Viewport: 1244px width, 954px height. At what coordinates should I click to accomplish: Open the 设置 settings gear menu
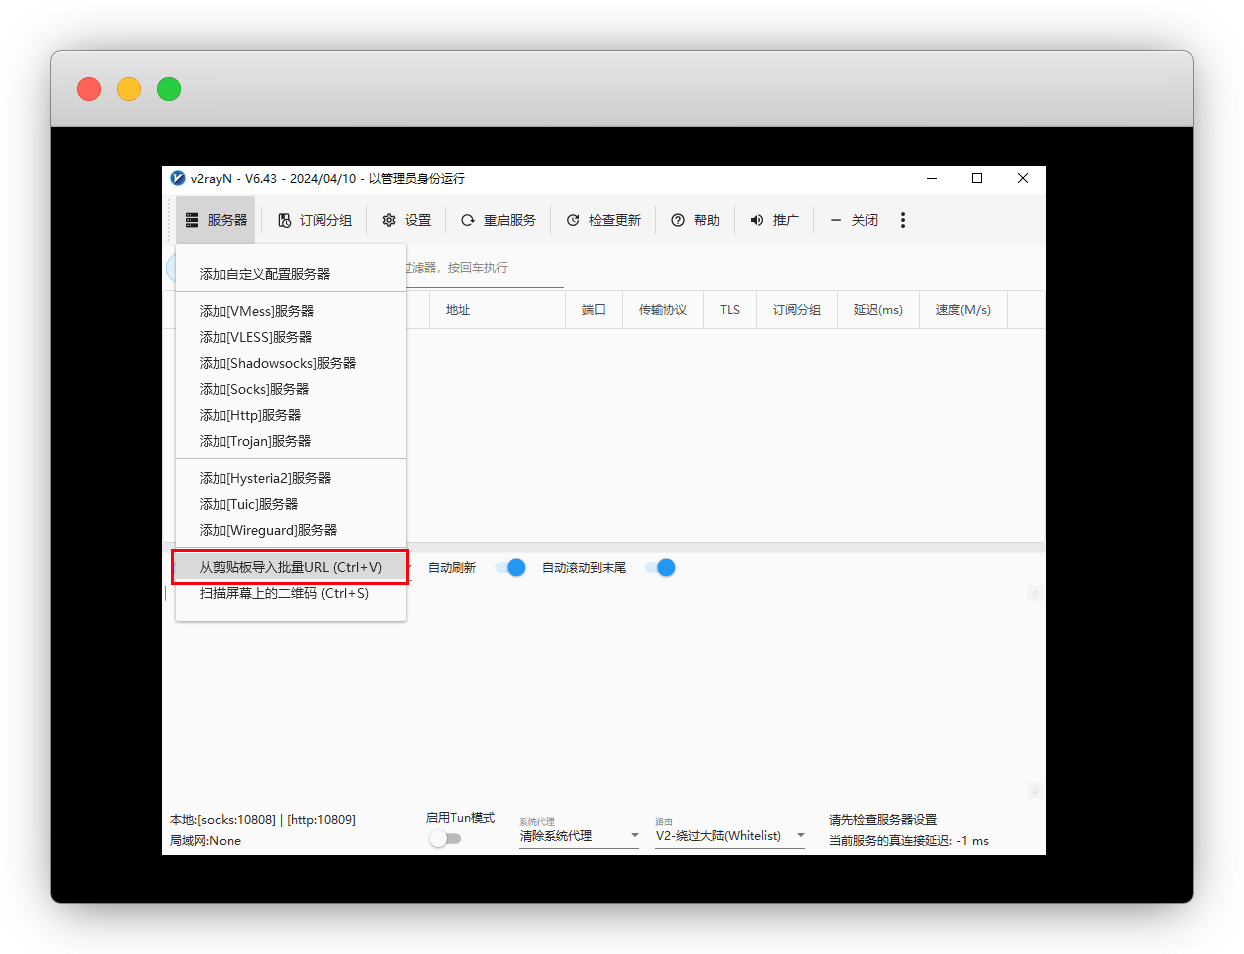[389, 220]
